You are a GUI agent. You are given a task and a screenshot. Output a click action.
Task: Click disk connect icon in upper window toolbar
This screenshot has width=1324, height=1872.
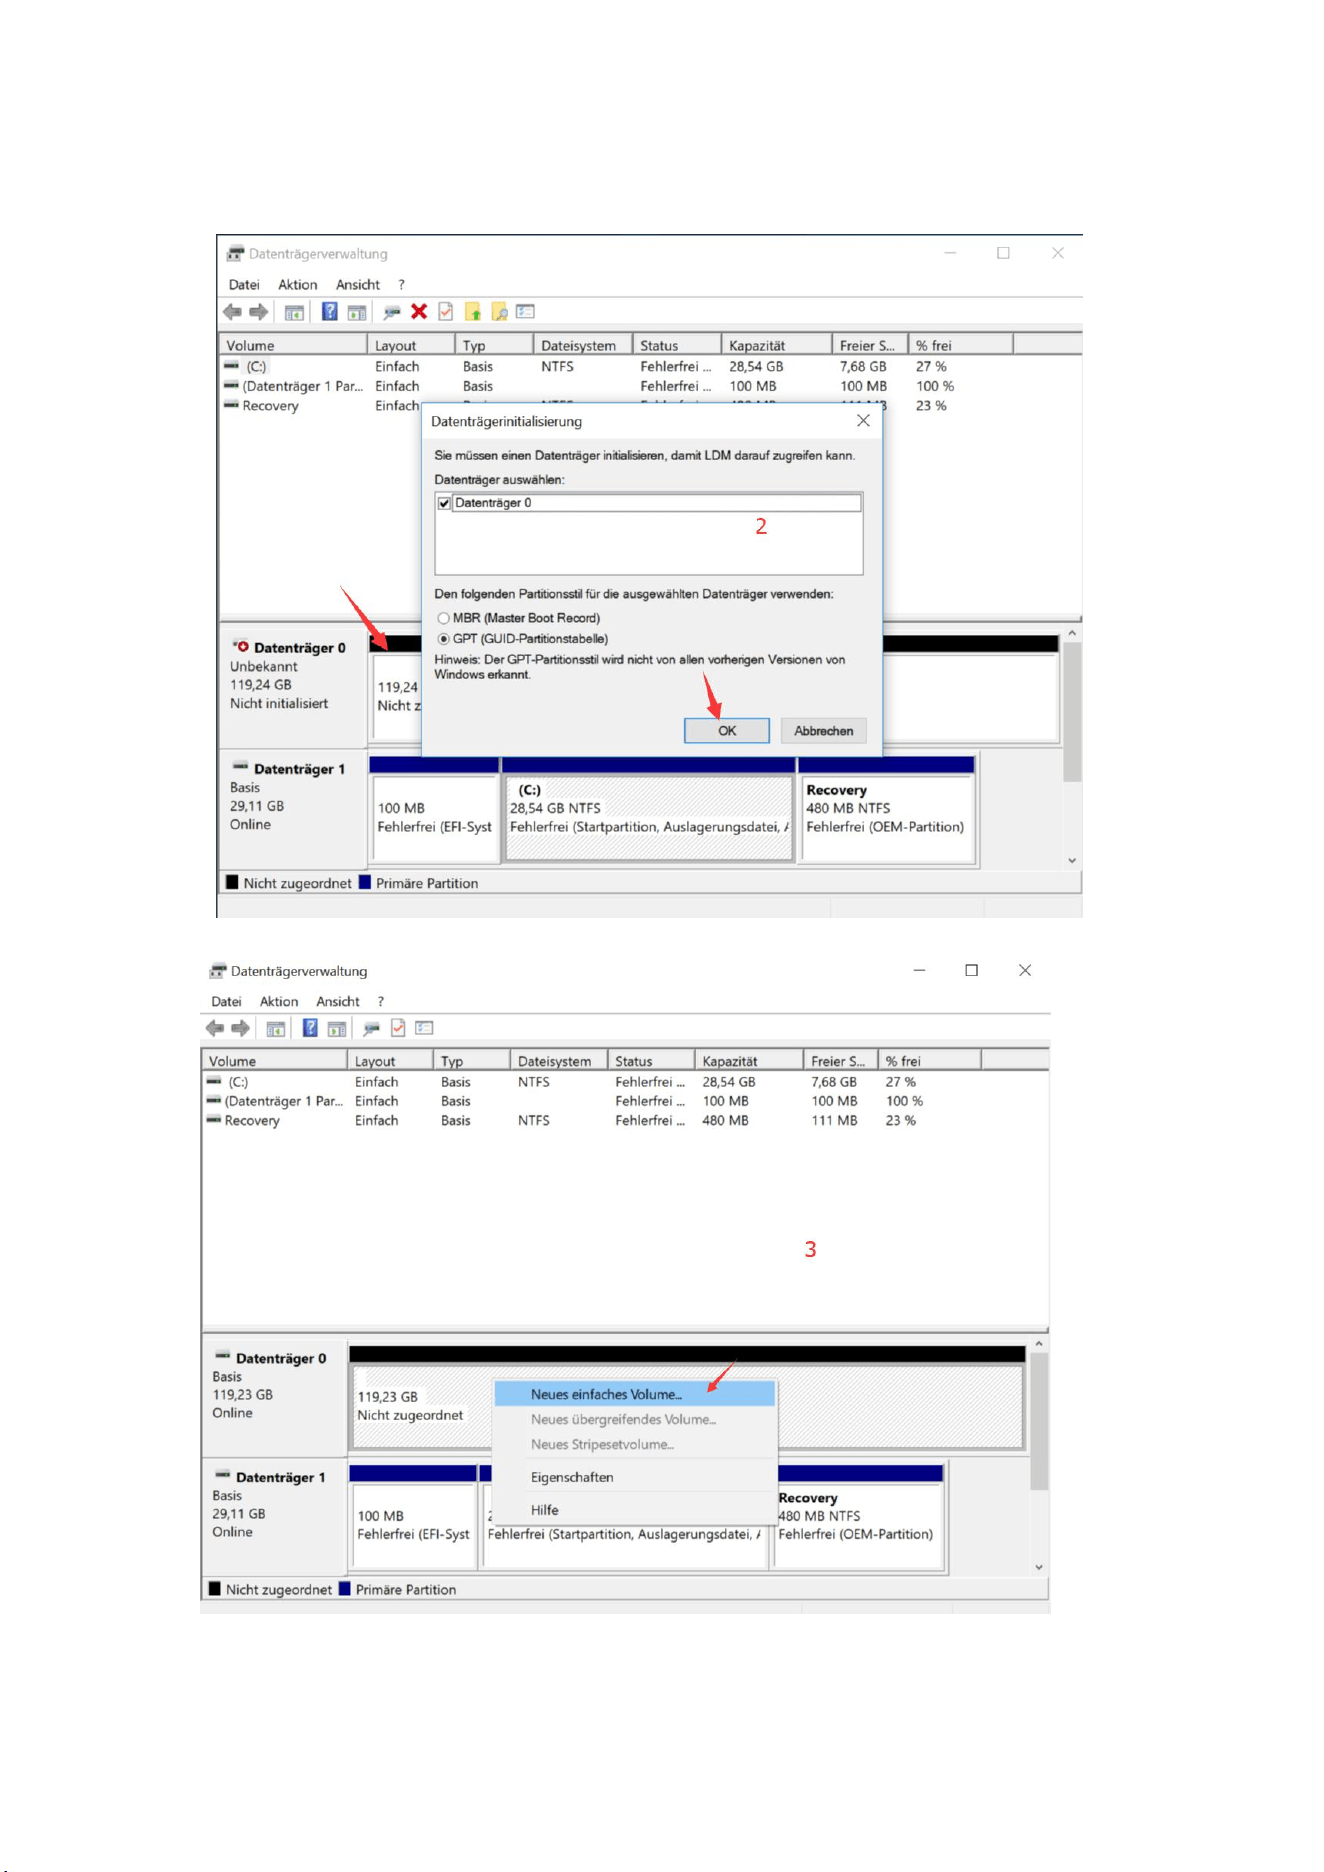pos(392,312)
